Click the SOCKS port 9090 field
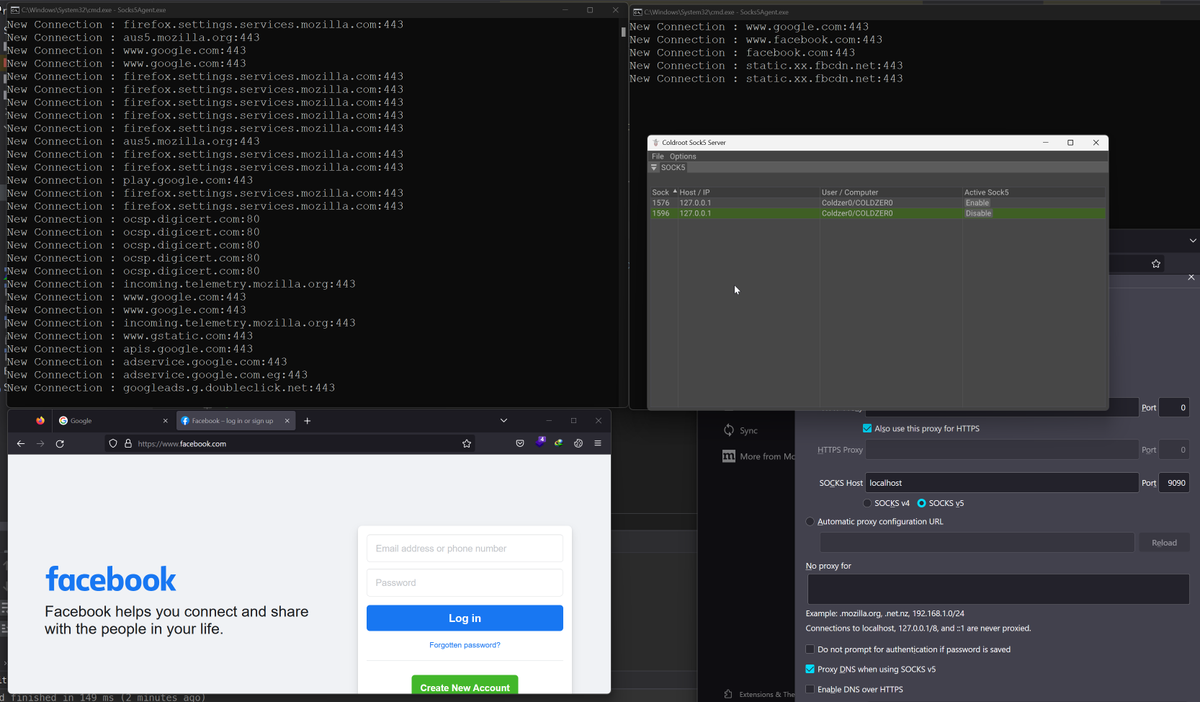Viewport: 1200px width, 702px height. (1175, 483)
